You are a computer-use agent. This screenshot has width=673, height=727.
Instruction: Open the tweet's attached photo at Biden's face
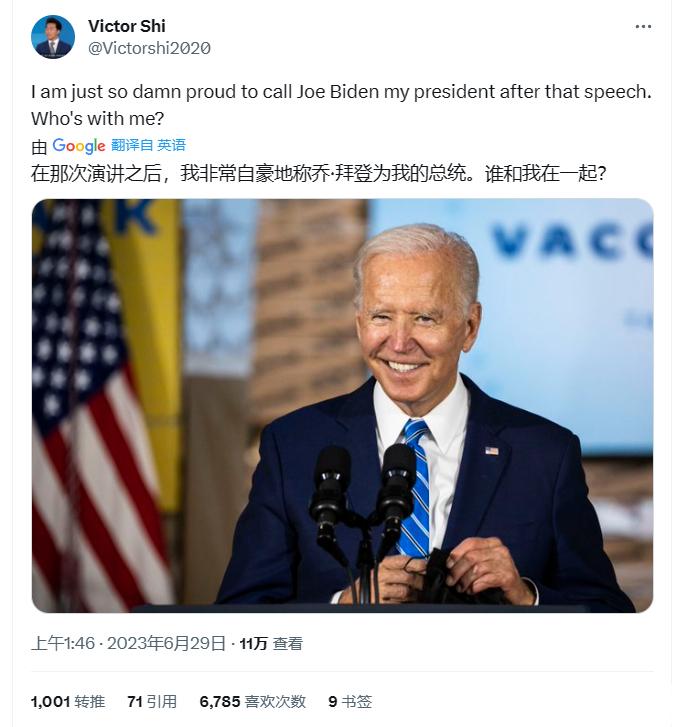pos(416,315)
